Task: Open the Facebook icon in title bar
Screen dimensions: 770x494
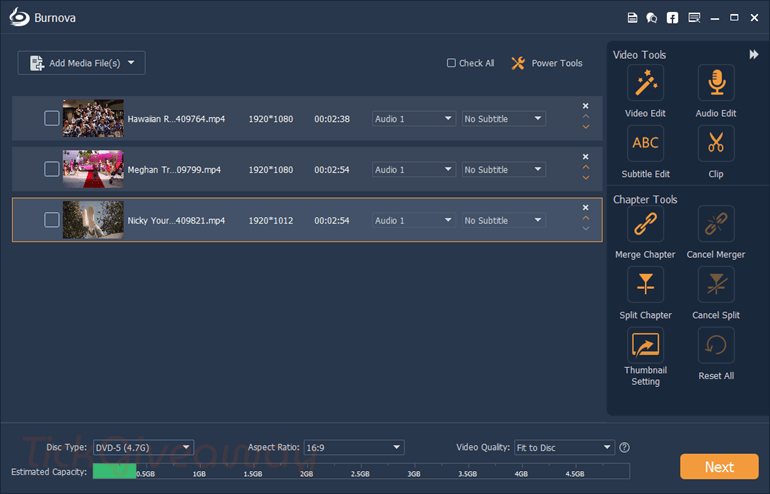Action: point(672,18)
